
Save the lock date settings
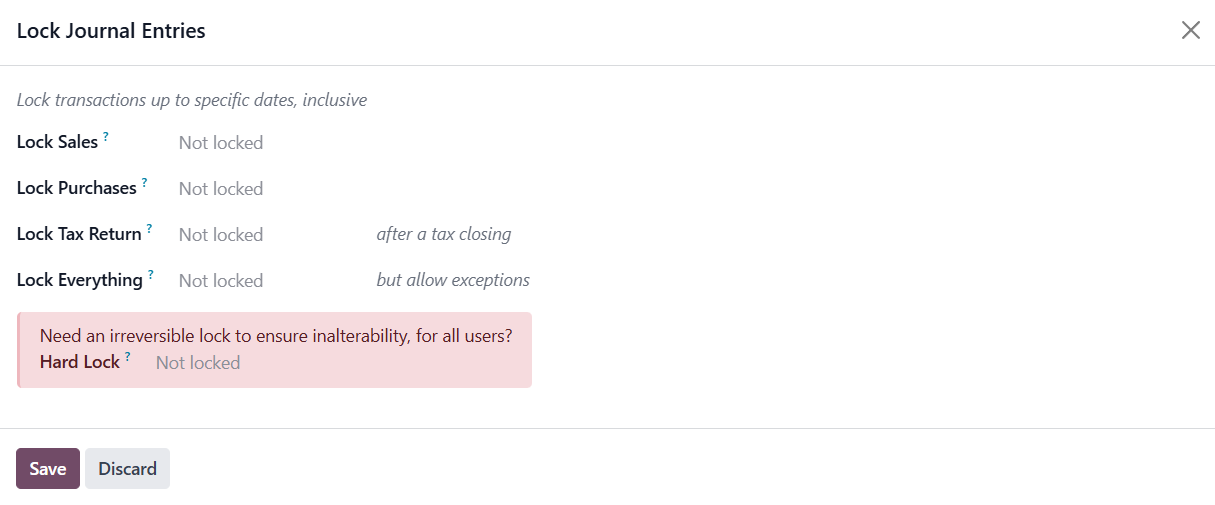(x=48, y=469)
